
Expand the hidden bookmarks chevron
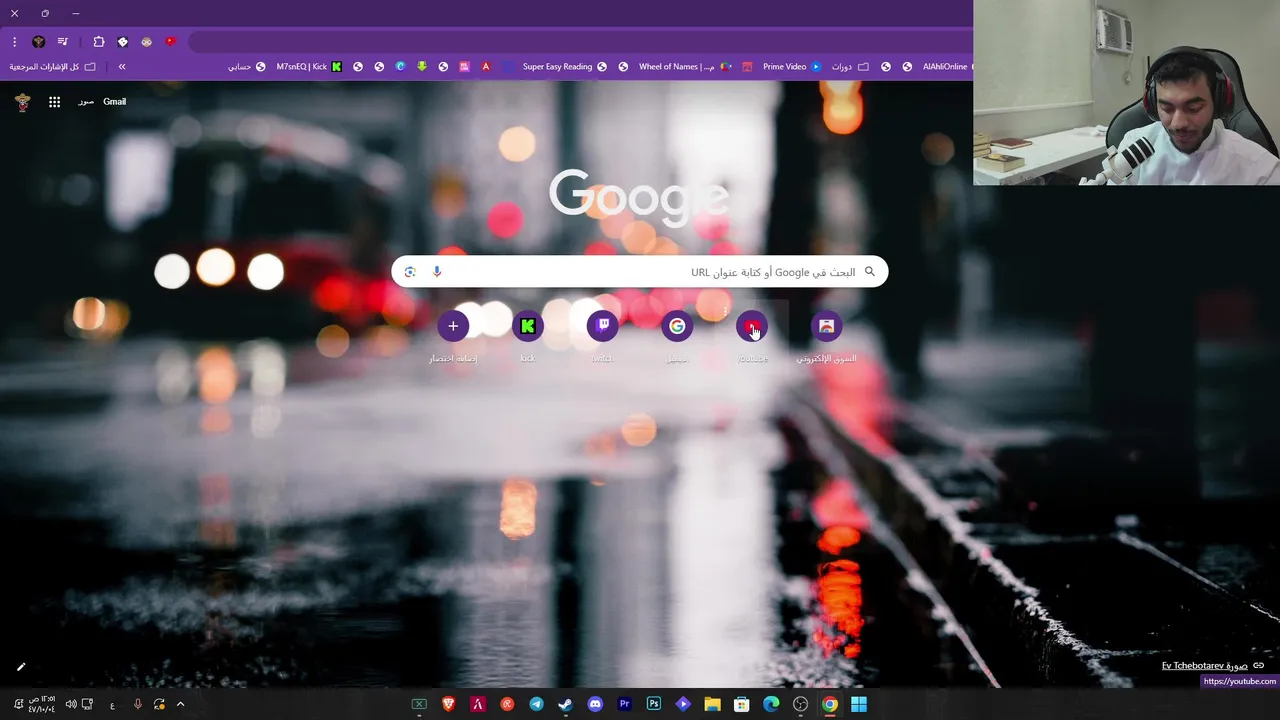coord(122,67)
